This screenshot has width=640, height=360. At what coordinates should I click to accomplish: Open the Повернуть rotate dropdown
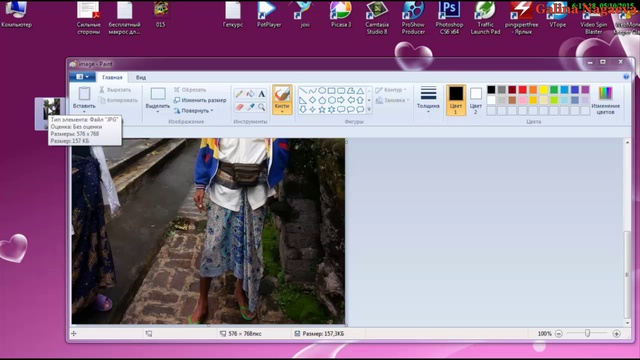point(193,111)
